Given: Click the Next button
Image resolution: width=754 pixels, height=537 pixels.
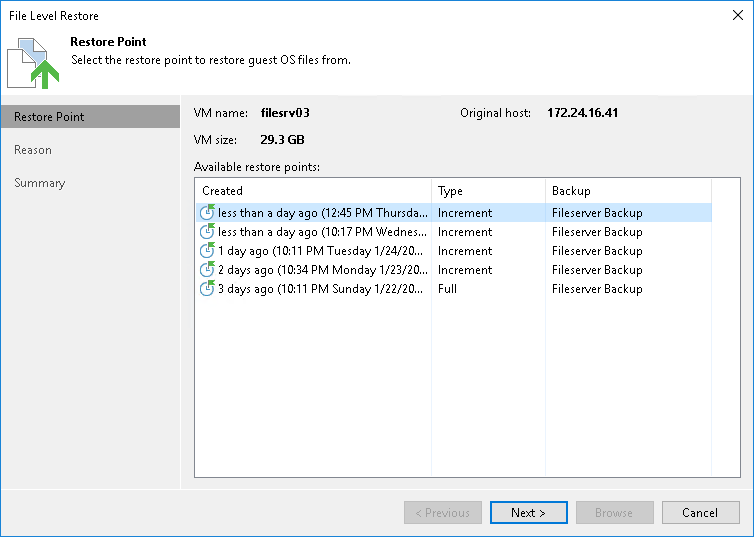Looking at the screenshot, I should pos(528,512).
